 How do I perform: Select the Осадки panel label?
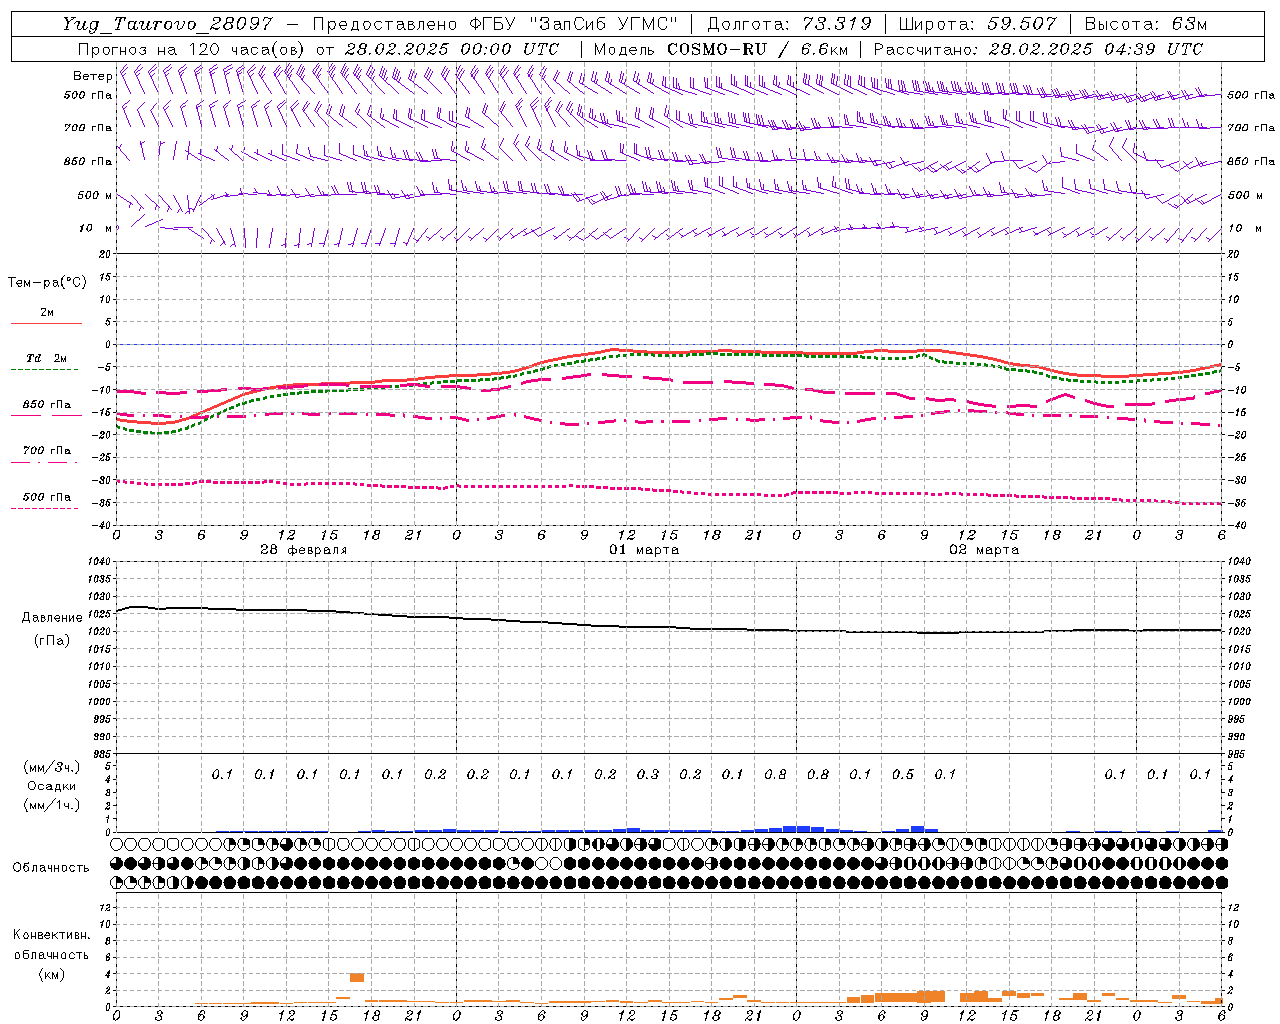(x=50, y=786)
